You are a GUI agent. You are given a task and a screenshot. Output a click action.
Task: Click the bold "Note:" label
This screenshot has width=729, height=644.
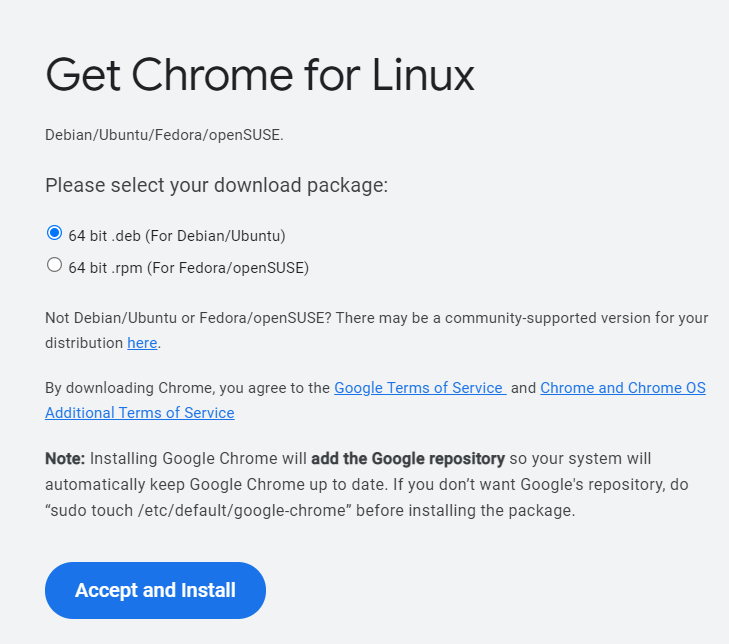tap(66, 459)
